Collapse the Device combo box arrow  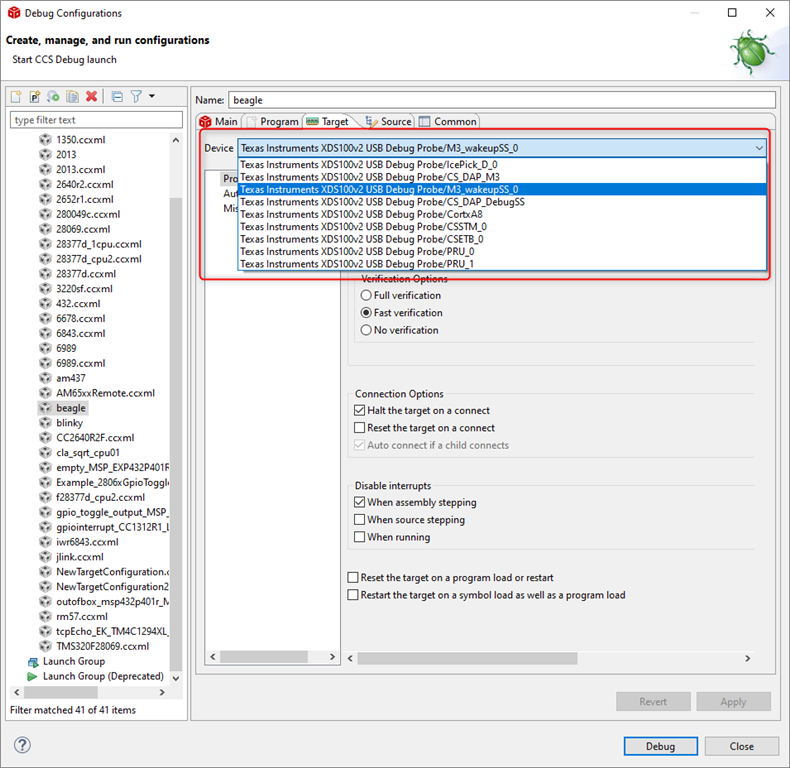coord(759,148)
